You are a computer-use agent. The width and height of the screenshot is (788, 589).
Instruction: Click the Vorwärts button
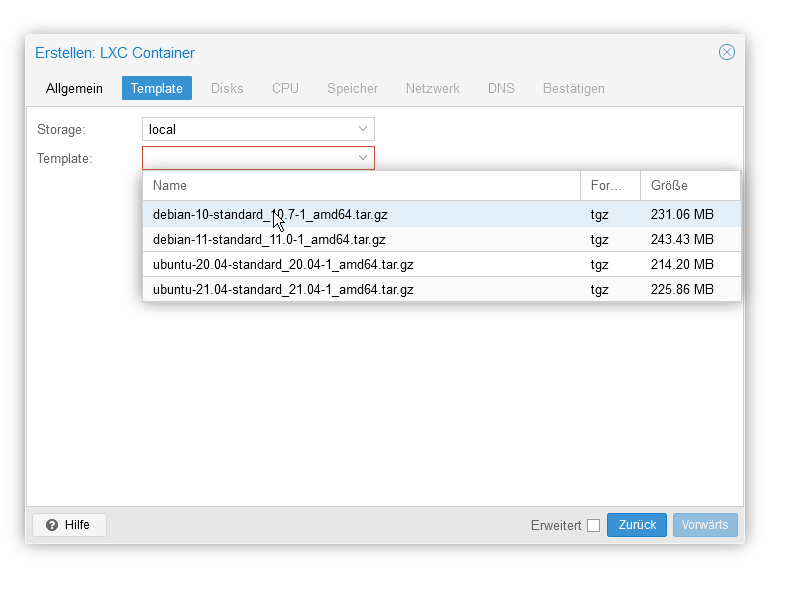pyautogui.click(x=705, y=525)
